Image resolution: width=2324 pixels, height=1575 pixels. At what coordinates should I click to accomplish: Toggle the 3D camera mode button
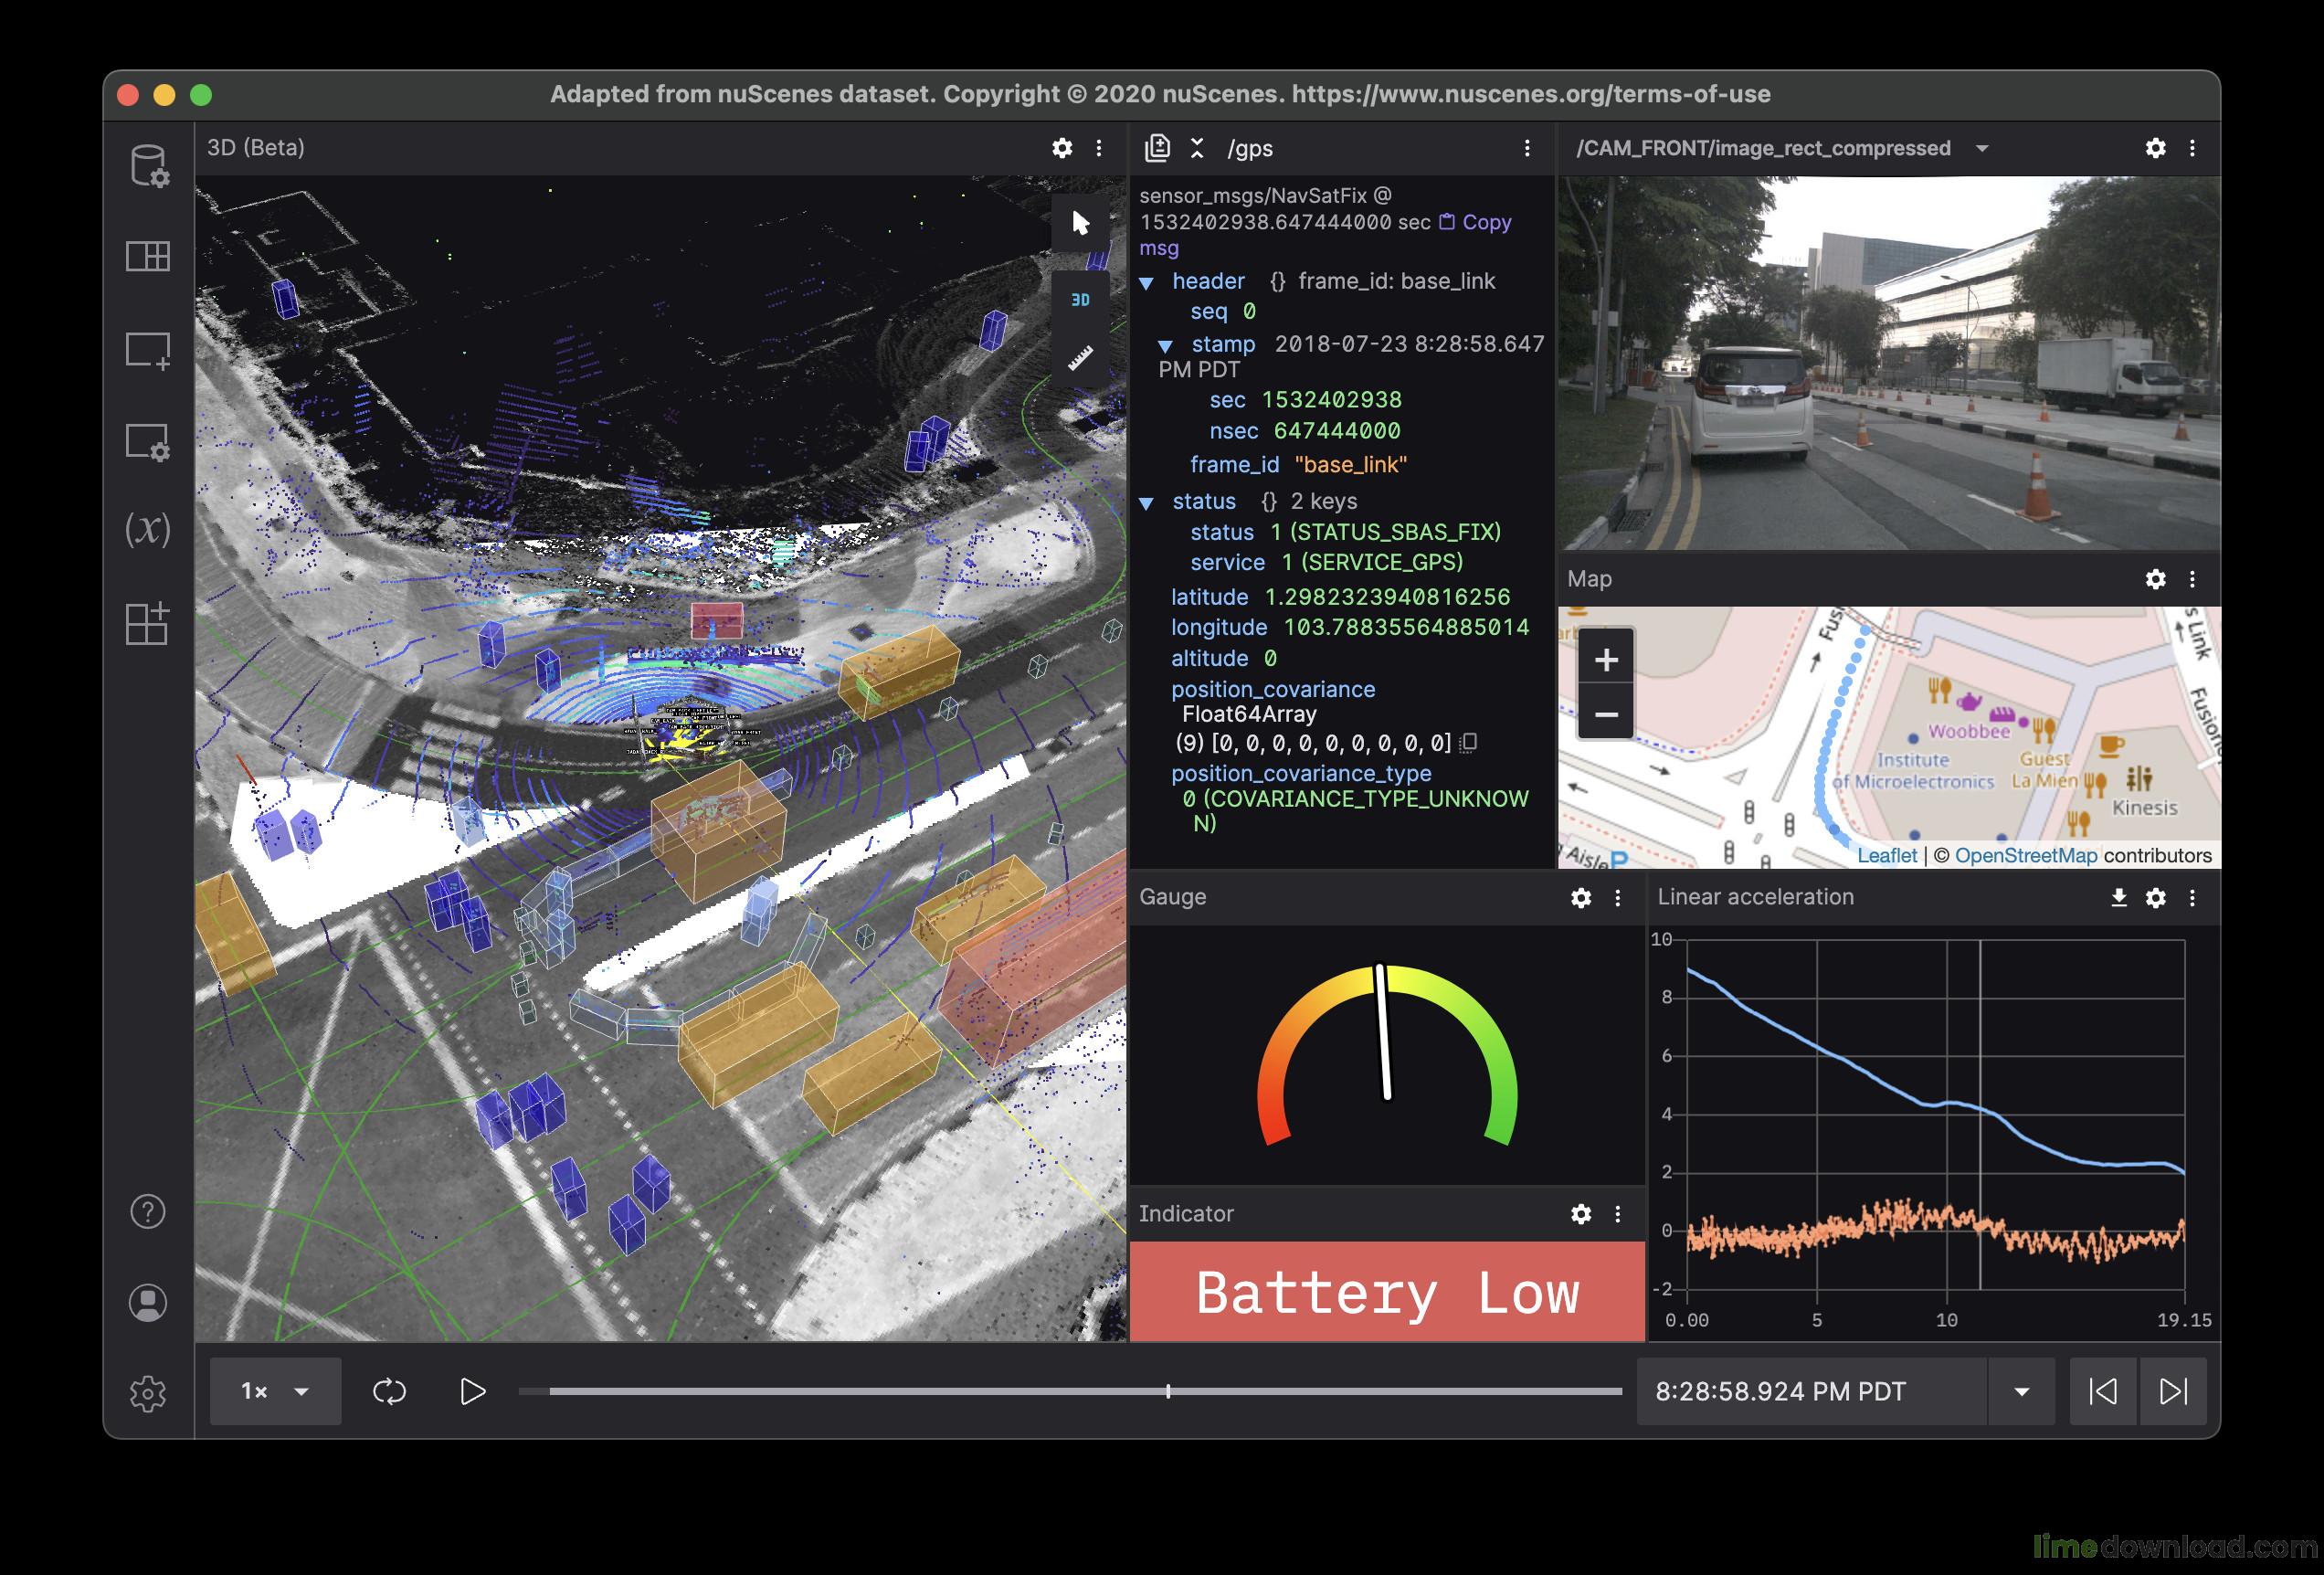click(1080, 299)
